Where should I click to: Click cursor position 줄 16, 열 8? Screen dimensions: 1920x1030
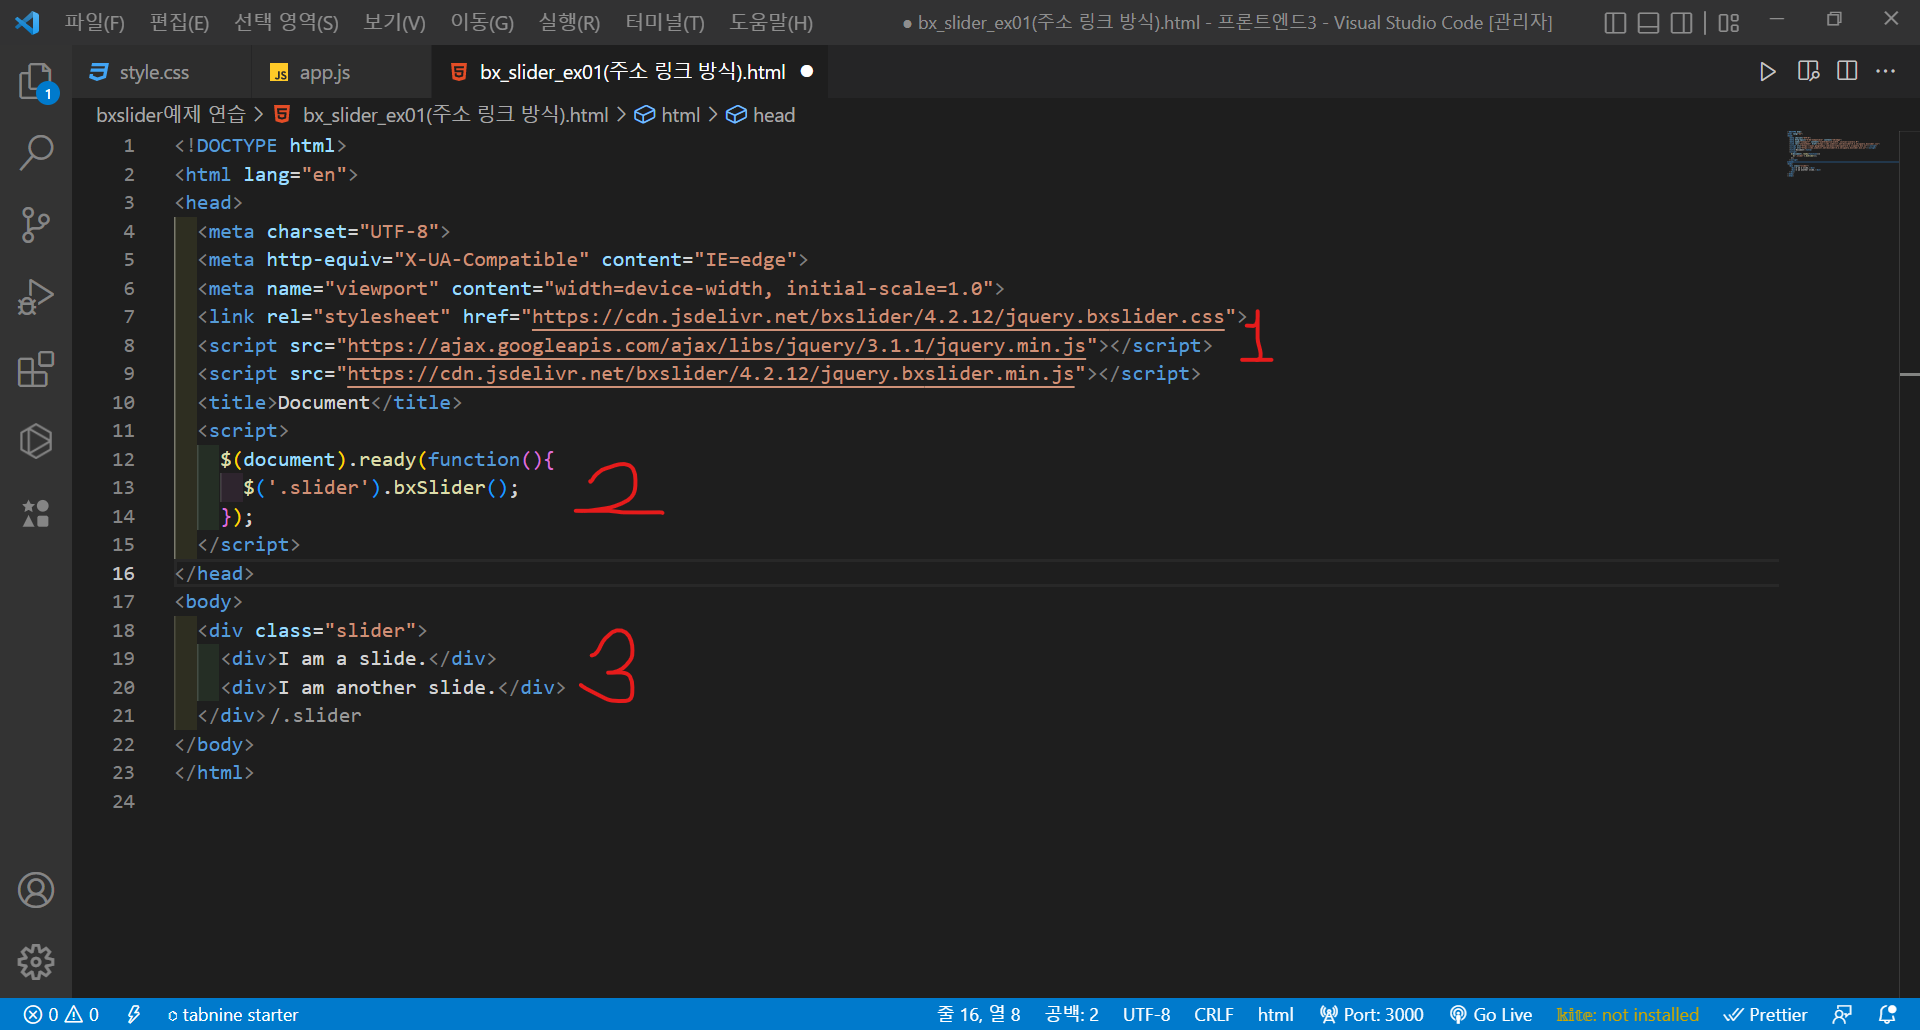click(978, 1014)
